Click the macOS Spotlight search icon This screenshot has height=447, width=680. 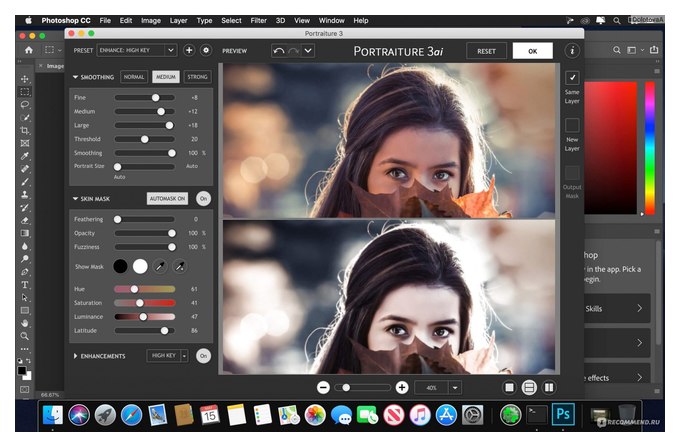[616, 20]
